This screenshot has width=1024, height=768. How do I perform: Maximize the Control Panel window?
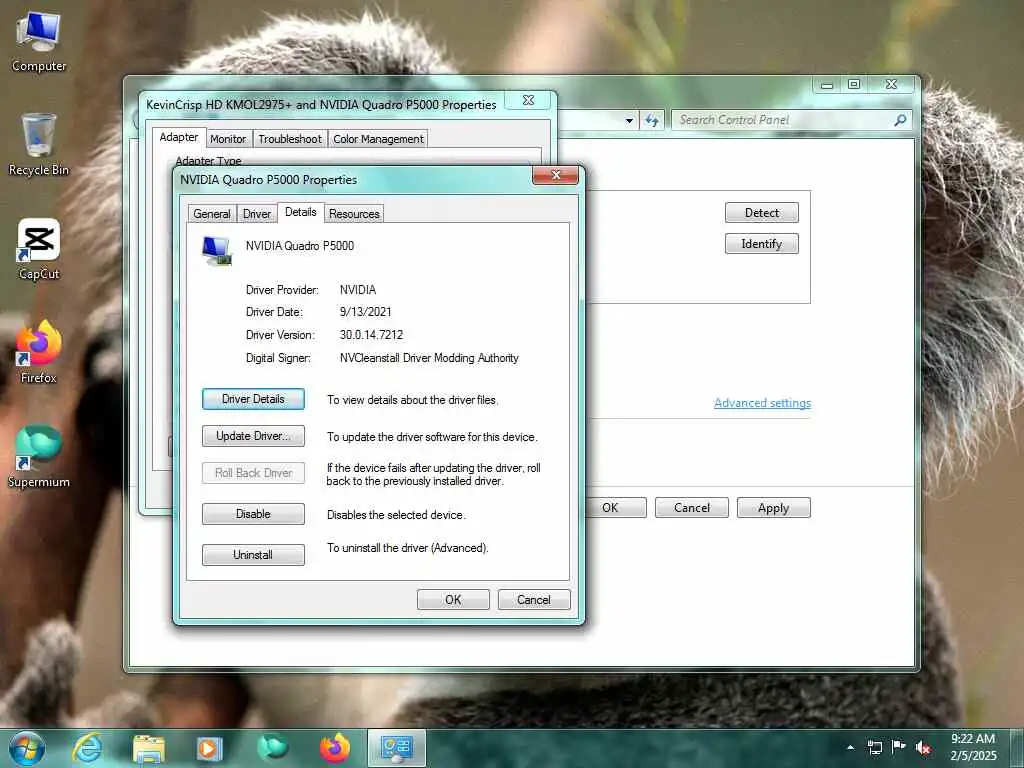854,84
